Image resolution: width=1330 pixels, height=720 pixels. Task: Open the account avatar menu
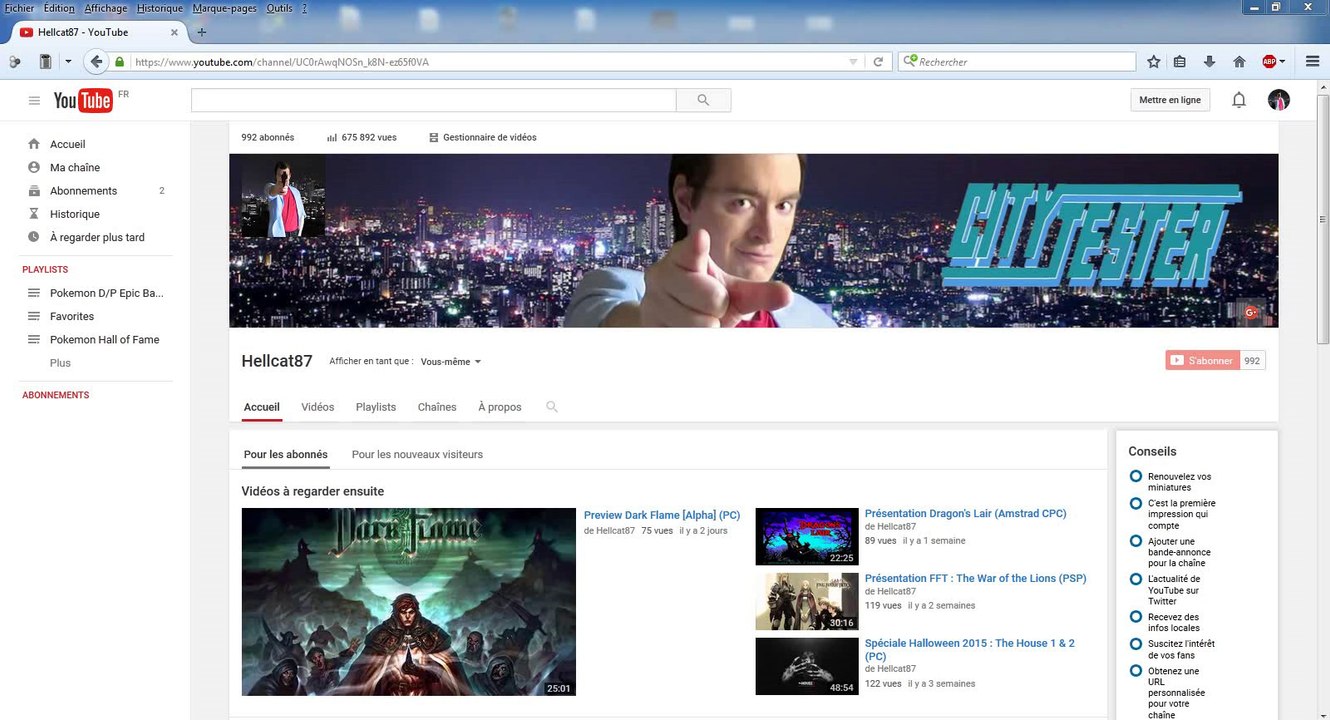[1278, 100]
